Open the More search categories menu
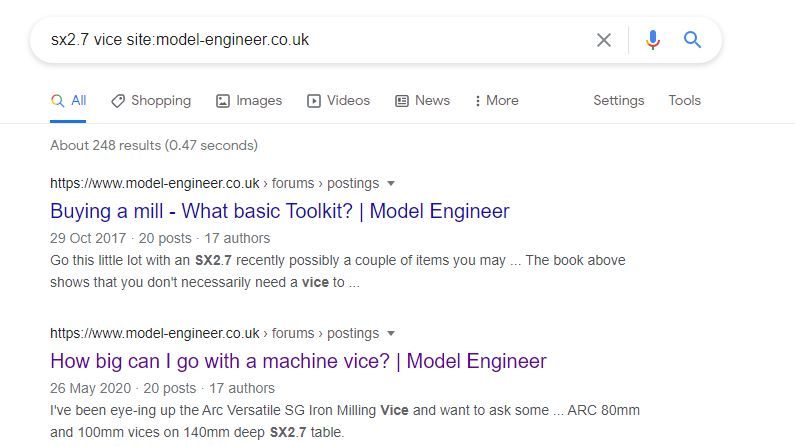Screen dimensions: 795x446 (x=496, y=101)
